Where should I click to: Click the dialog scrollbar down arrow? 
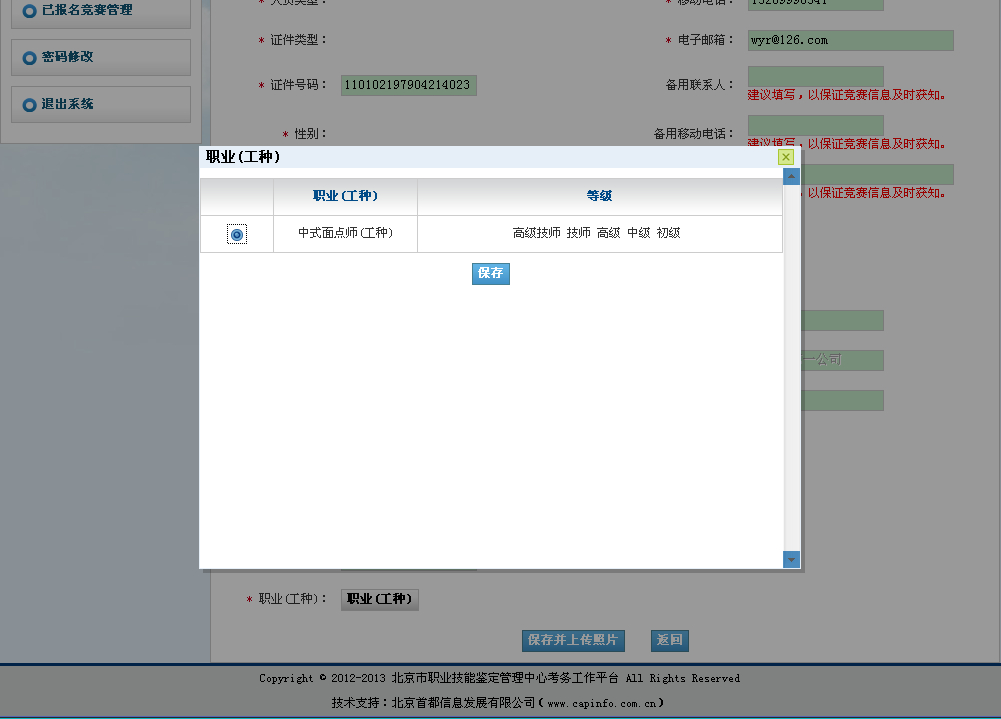tap(791, 559)
